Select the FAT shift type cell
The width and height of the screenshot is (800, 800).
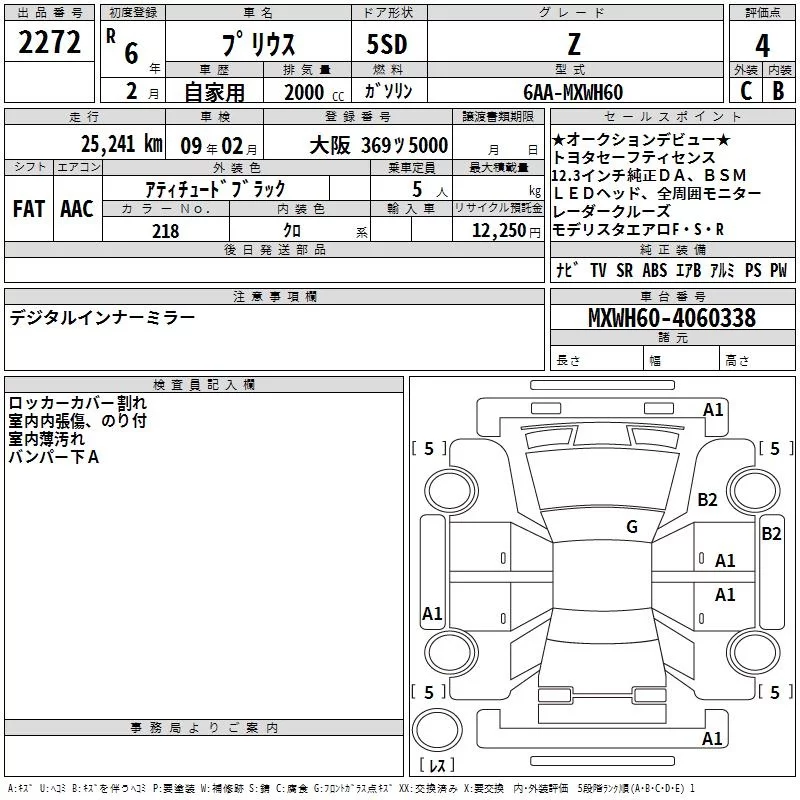29,208
